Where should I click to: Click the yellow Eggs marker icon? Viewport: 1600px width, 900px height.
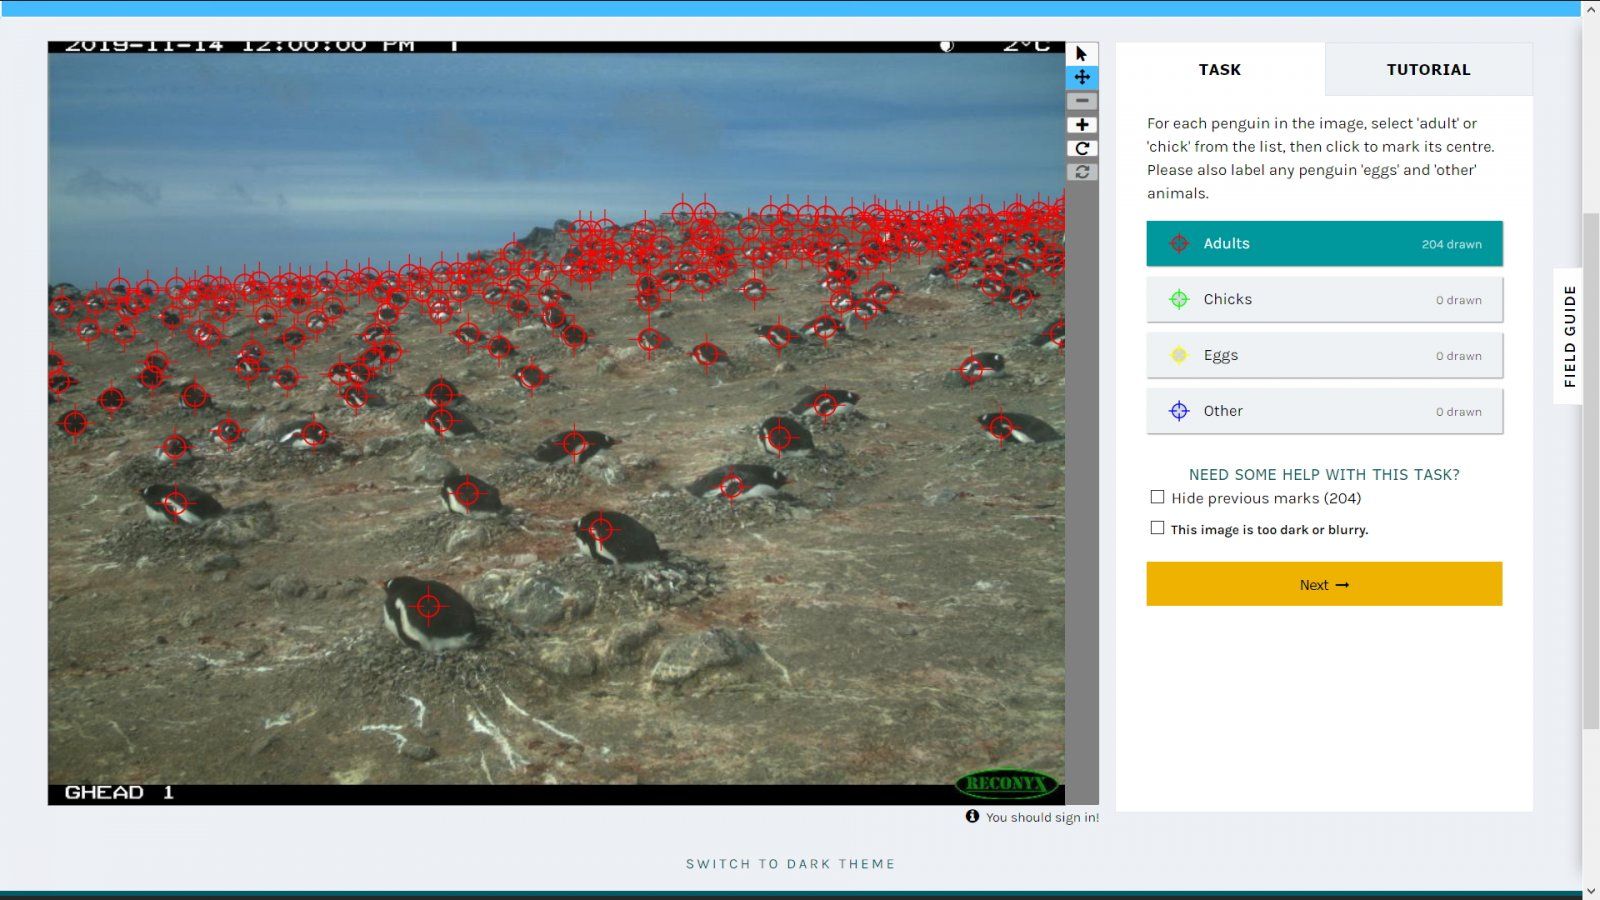tap(1179, 355)
